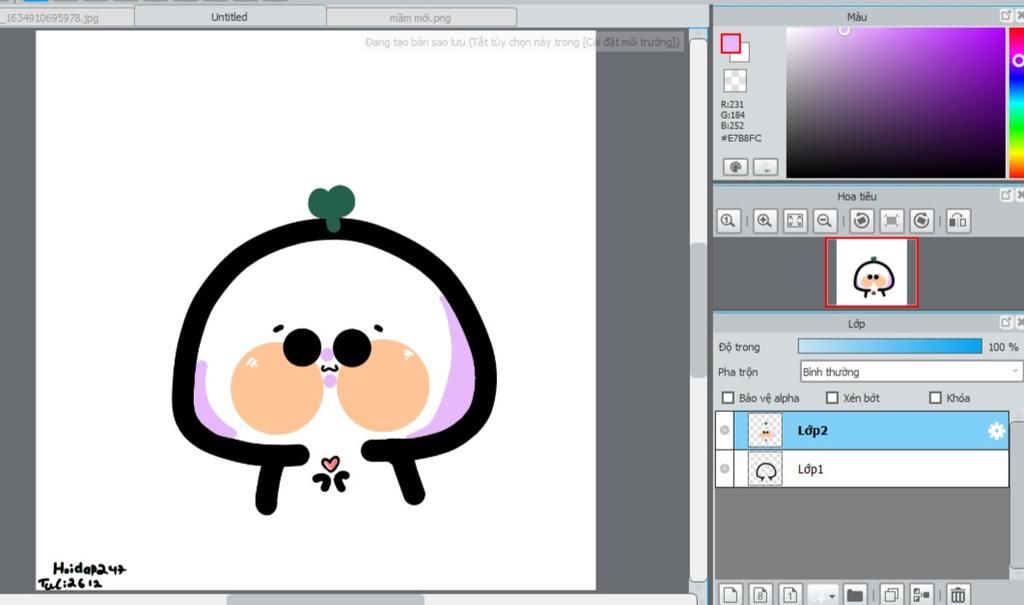
Task: Click the navigator preview thumbnail
Action: pyautogui.click(x=871, y=272)
